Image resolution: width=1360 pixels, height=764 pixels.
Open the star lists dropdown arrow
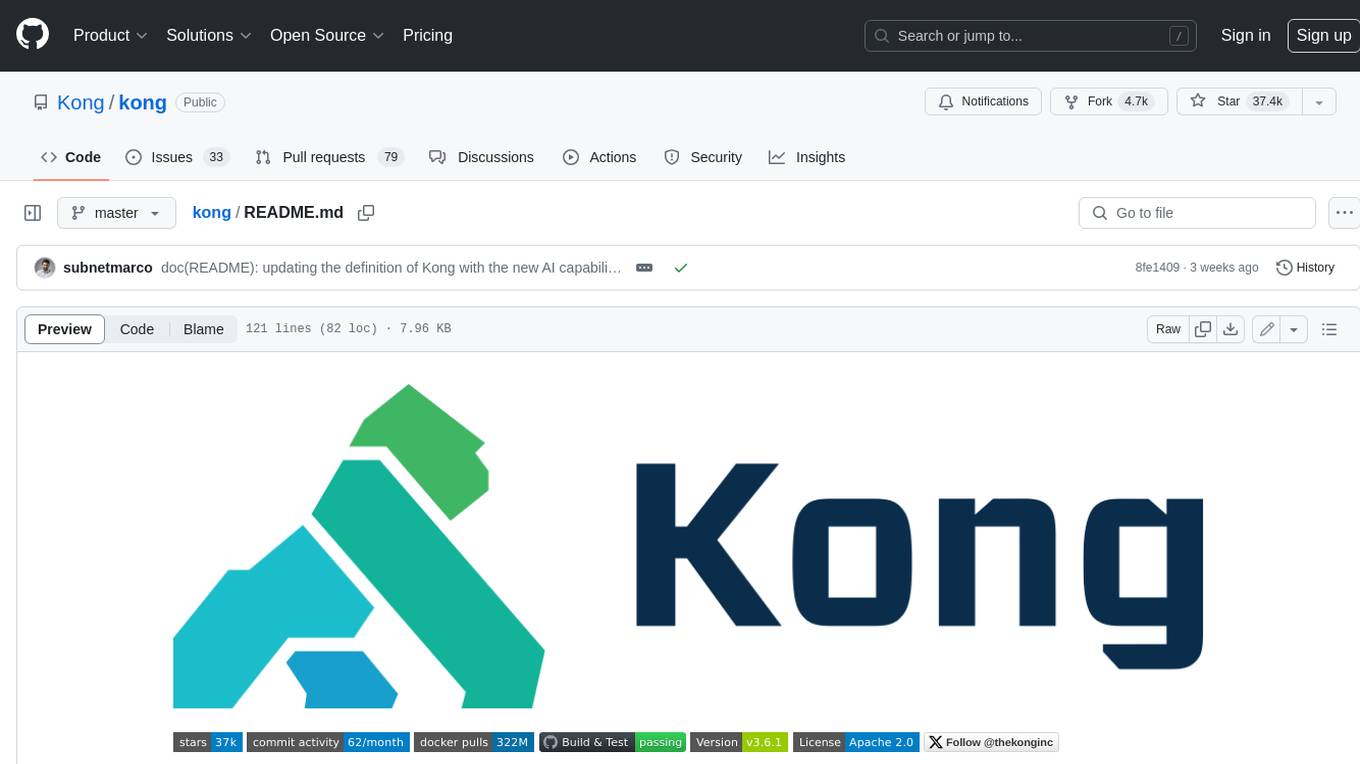(1319, 102)
